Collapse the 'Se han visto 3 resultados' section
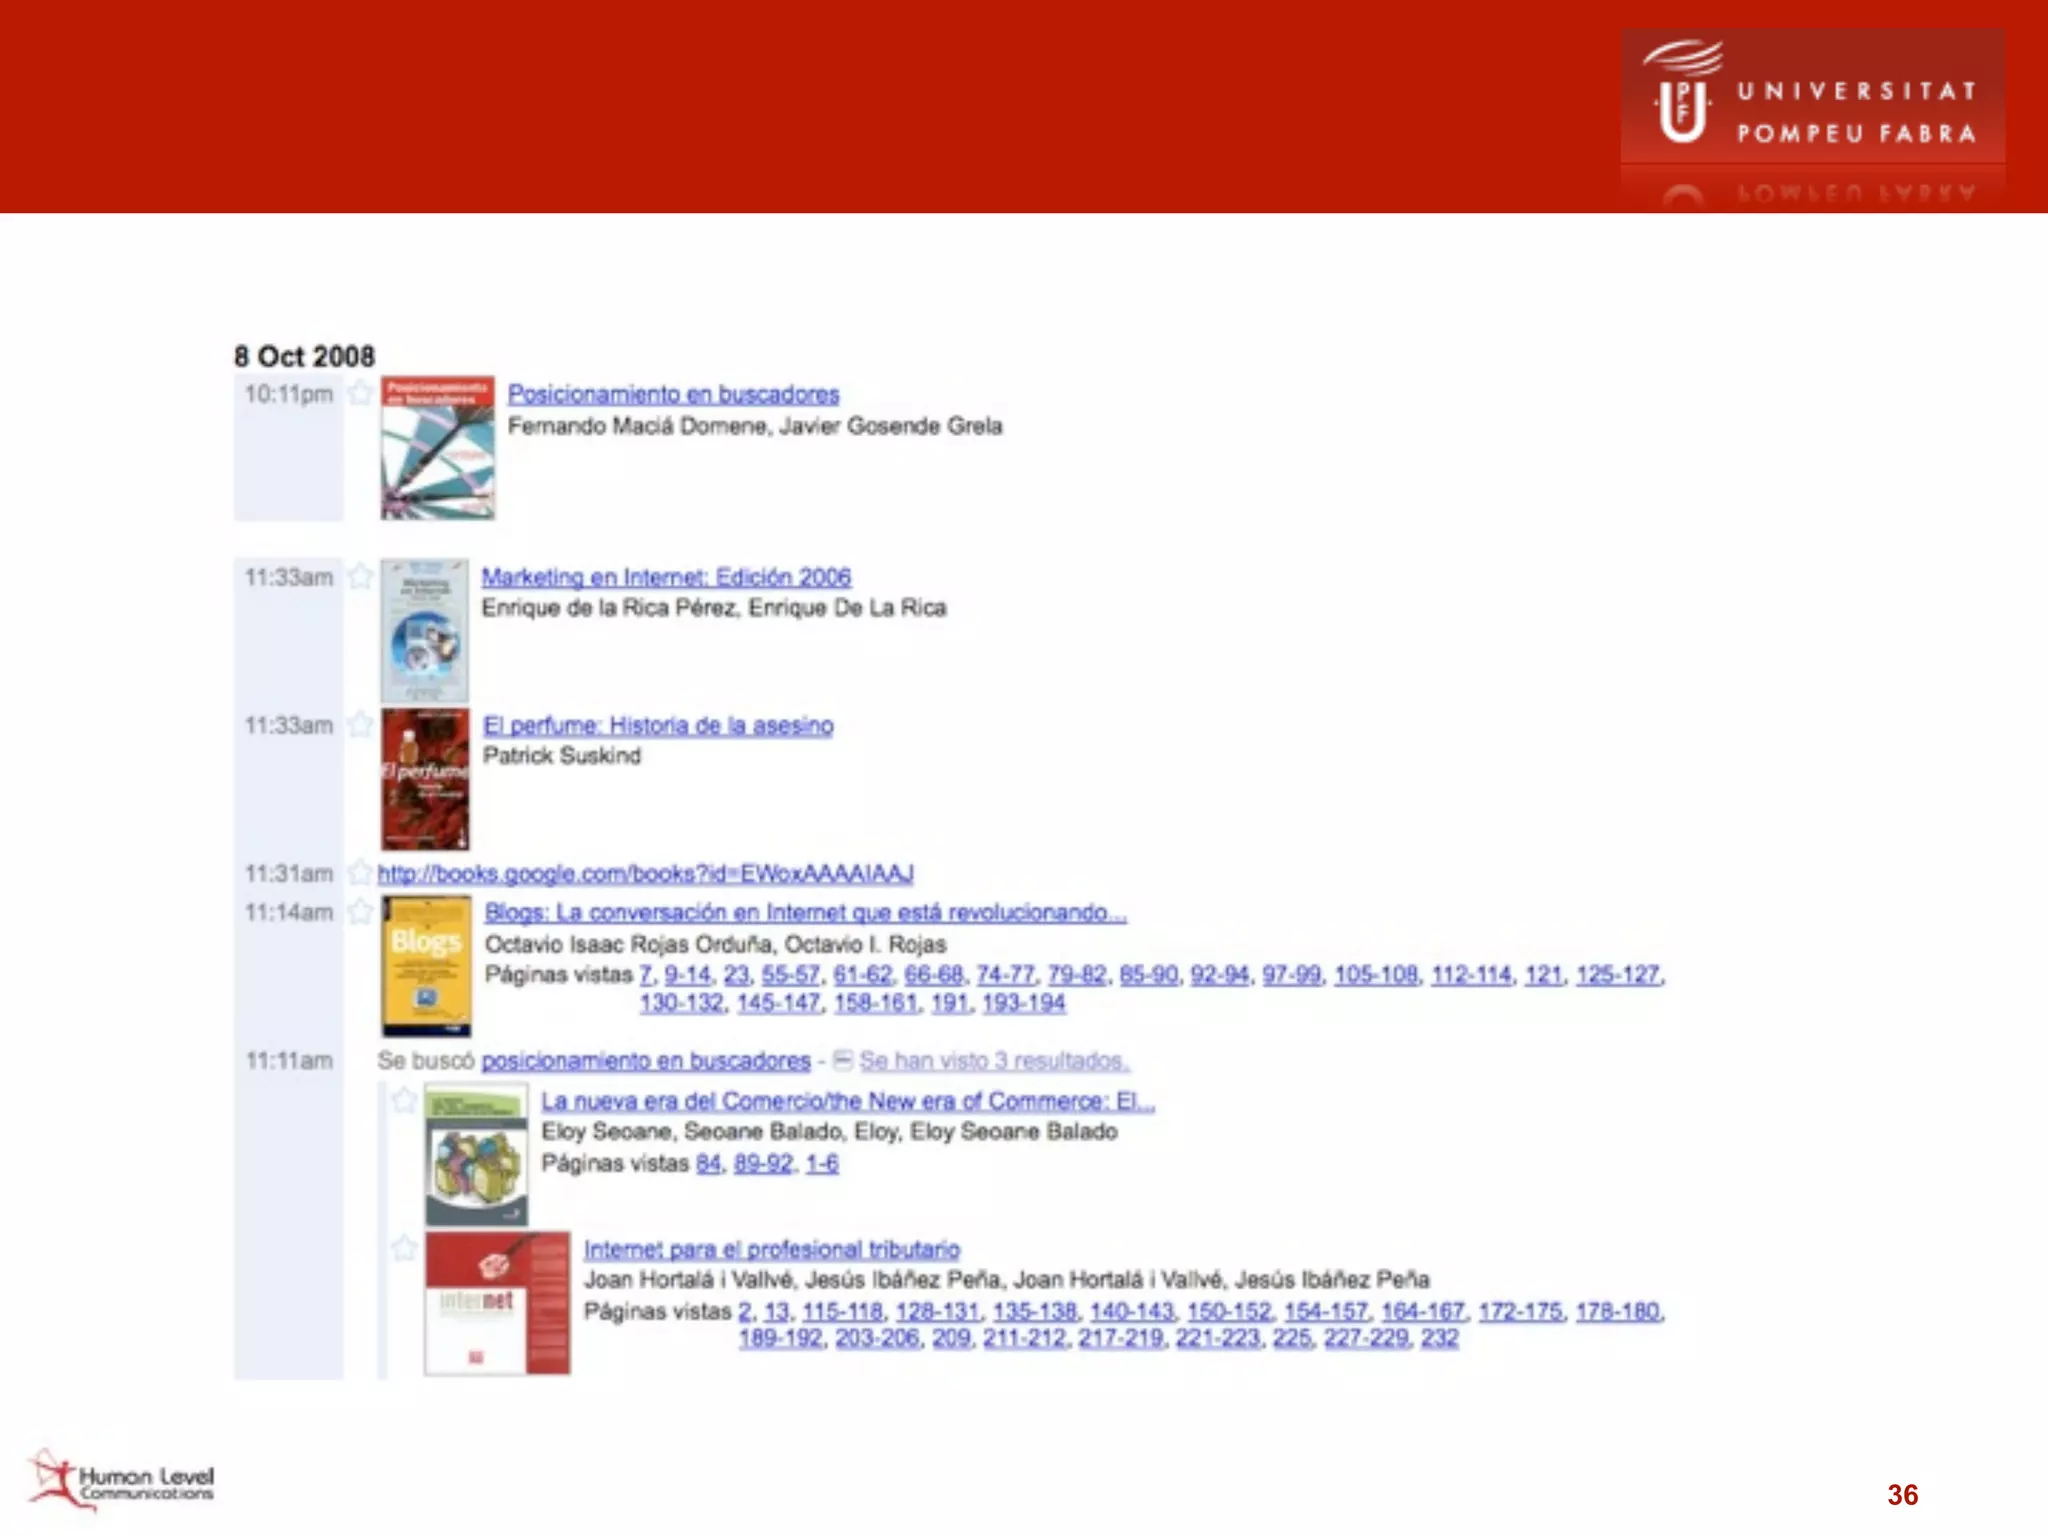 click(843, 1060)
